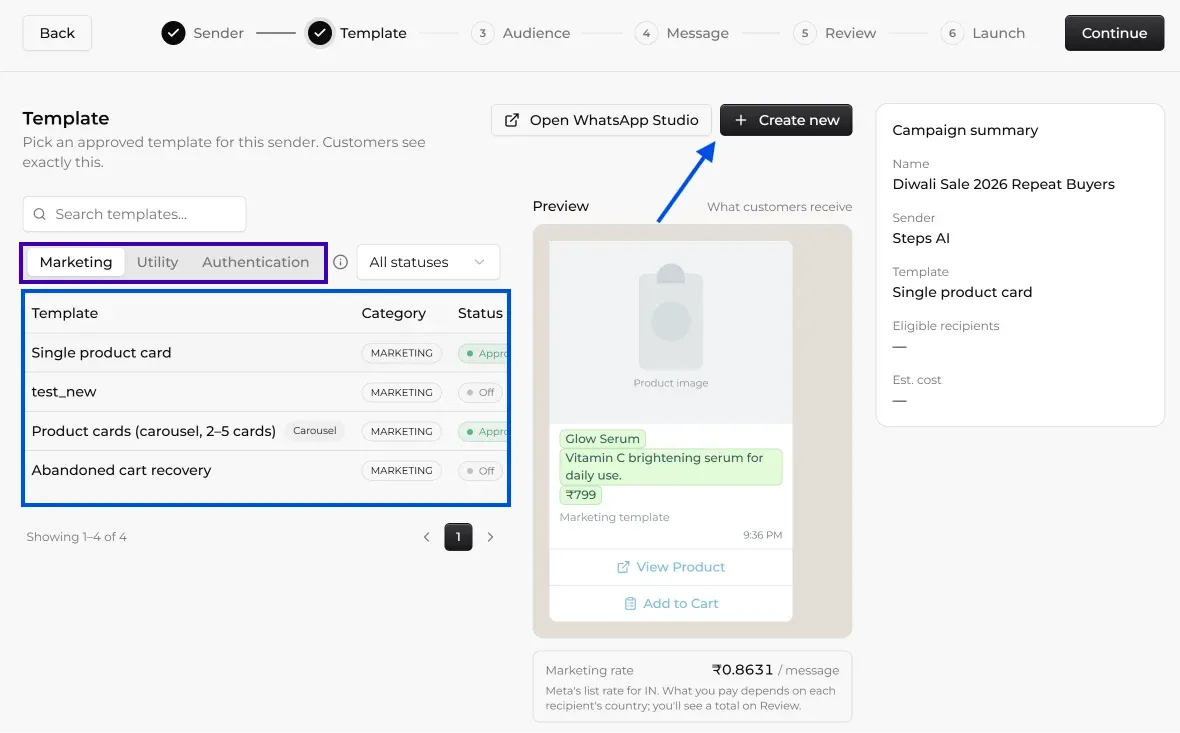1180x733 pixels.
Task: Open WhatsApp Studio
Action: click(601, 120)
